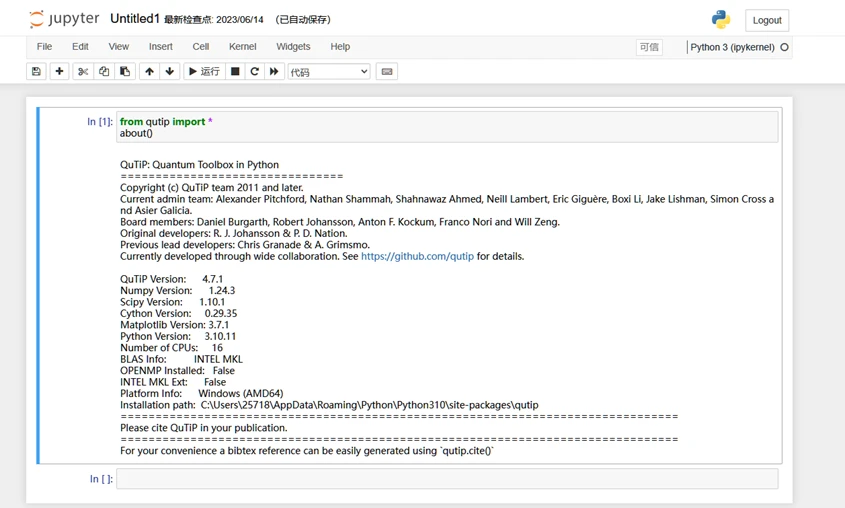Insert a cell below with plus icon

(59, 71)
